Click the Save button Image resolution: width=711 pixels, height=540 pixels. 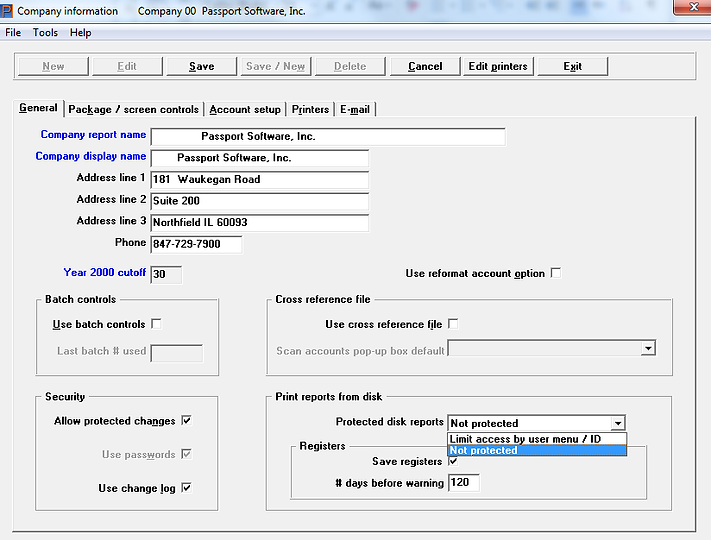click(x=201, y=66)
